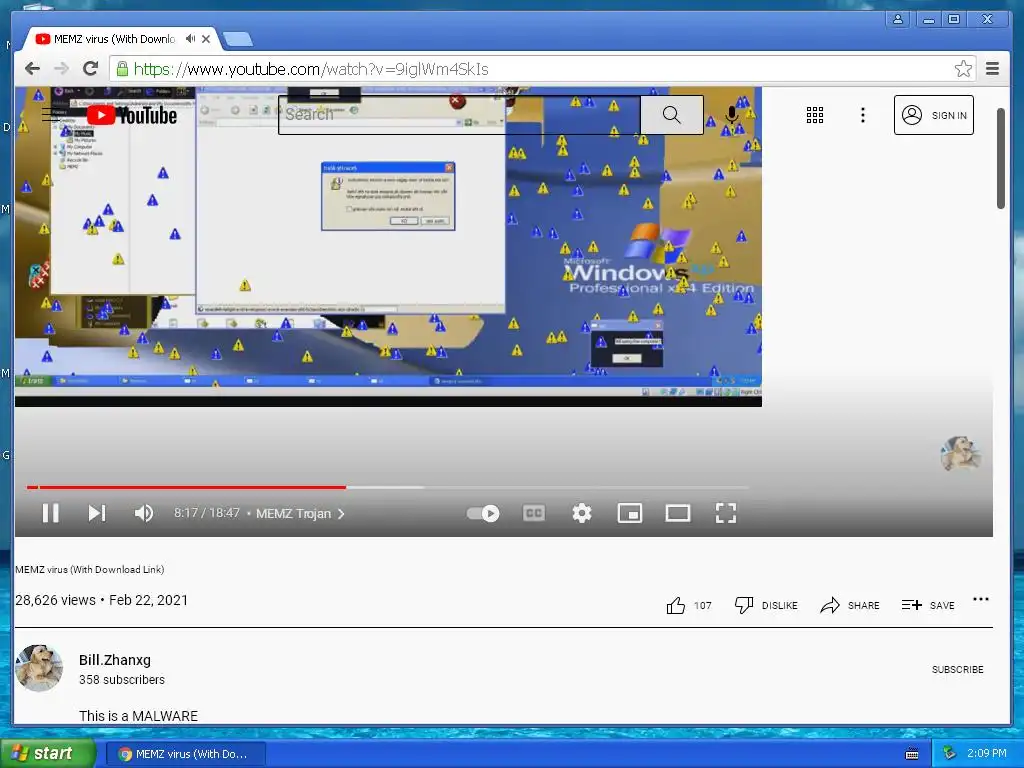Click the address bar URL
Screen dimensions: 1024x768
coord(311,69)
